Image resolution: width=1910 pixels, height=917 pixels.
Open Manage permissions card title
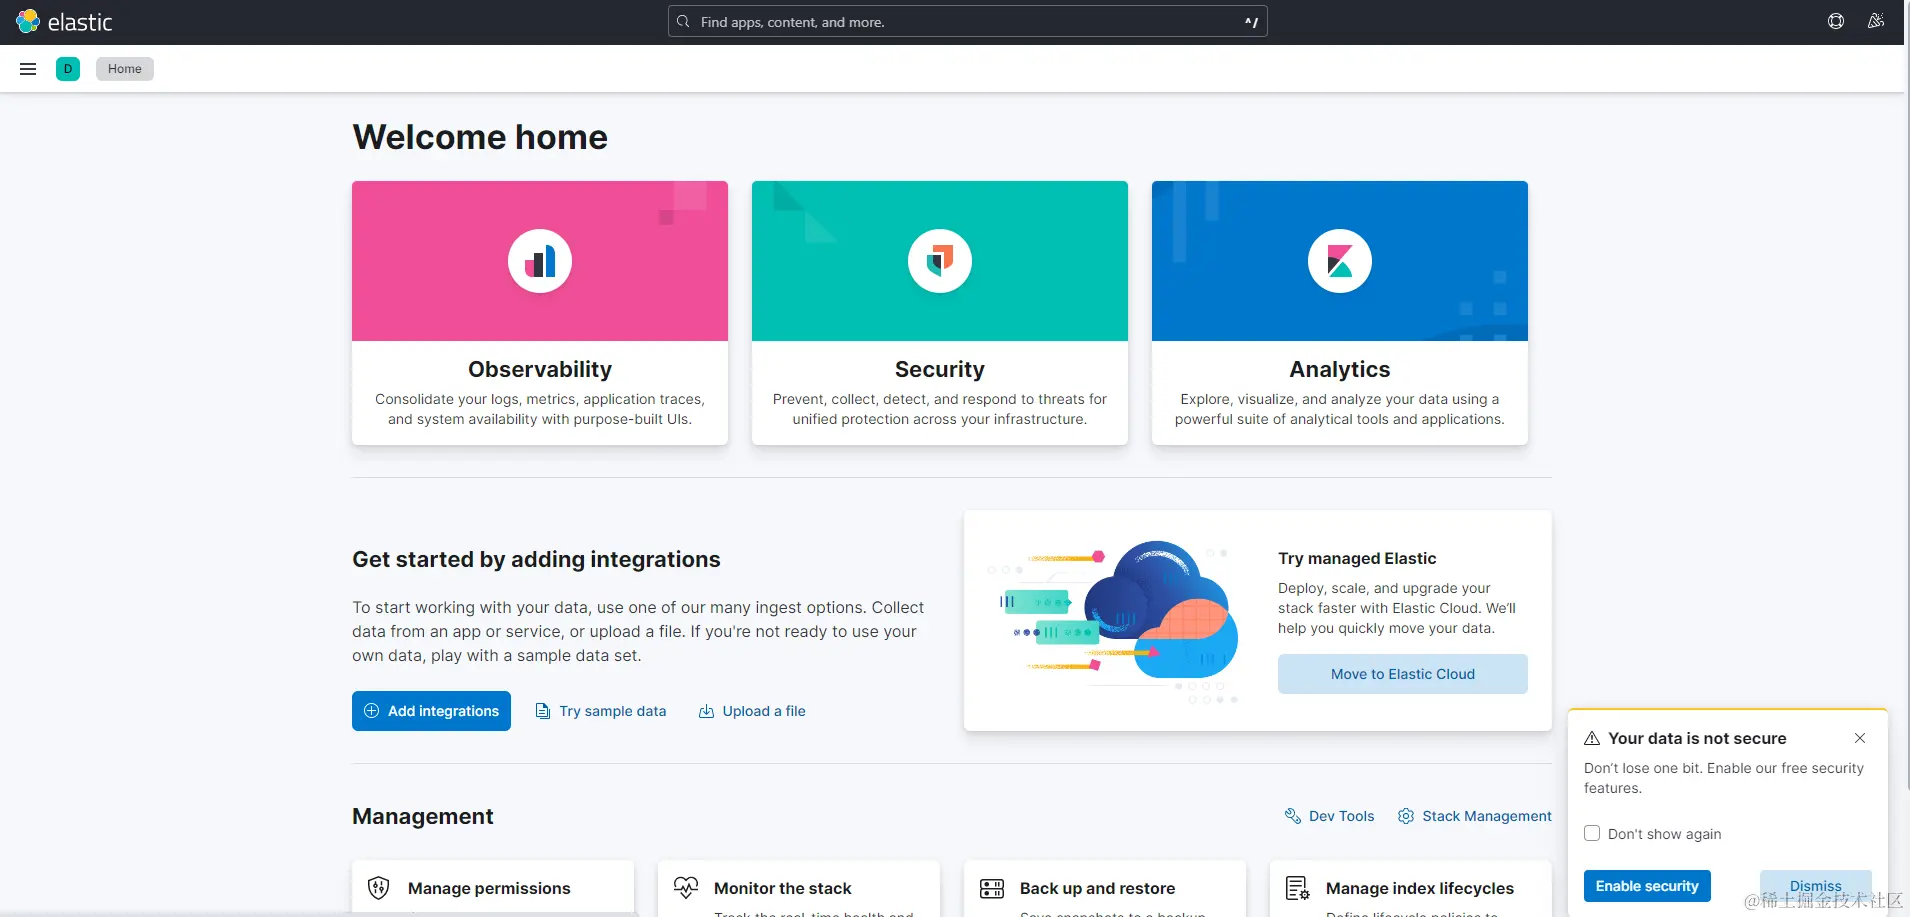[489, 888]
